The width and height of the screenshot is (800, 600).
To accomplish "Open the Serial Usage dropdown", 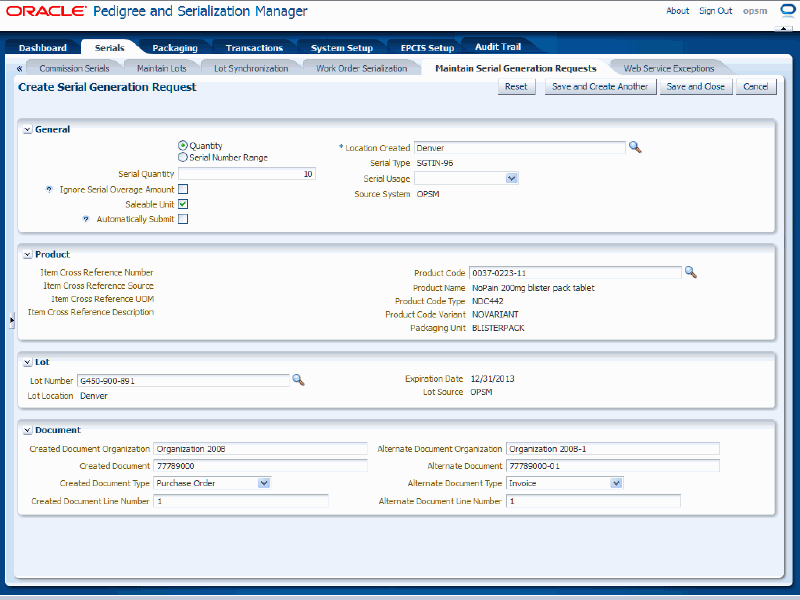I will click(x=511, y=178).
